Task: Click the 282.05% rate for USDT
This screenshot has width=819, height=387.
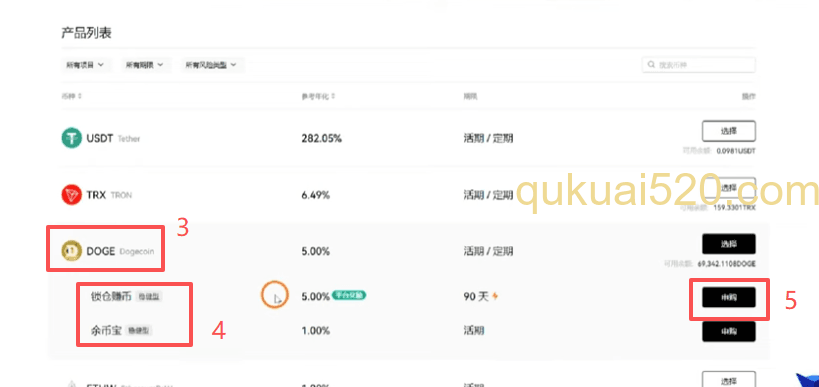Action: tap(321, 138)
